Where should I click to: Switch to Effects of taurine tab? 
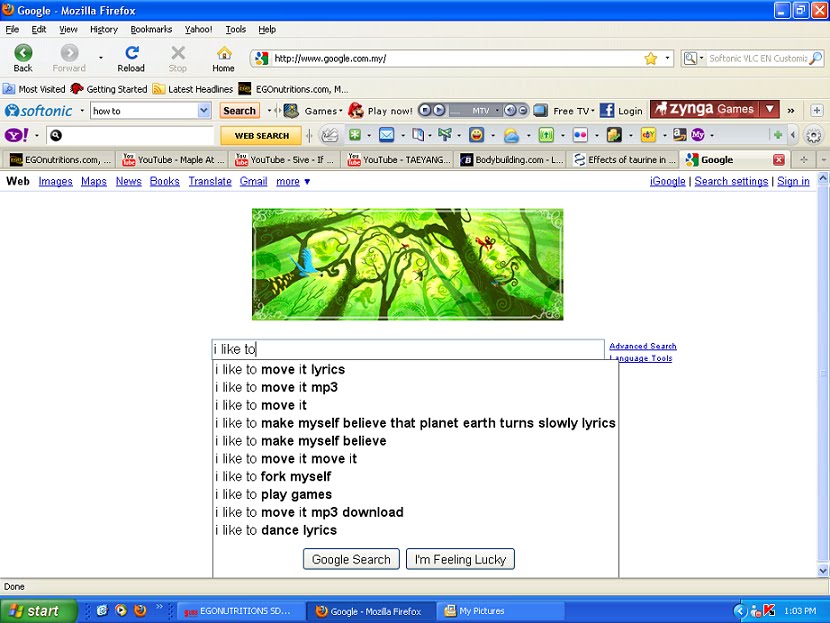click(x=625, y=159)
